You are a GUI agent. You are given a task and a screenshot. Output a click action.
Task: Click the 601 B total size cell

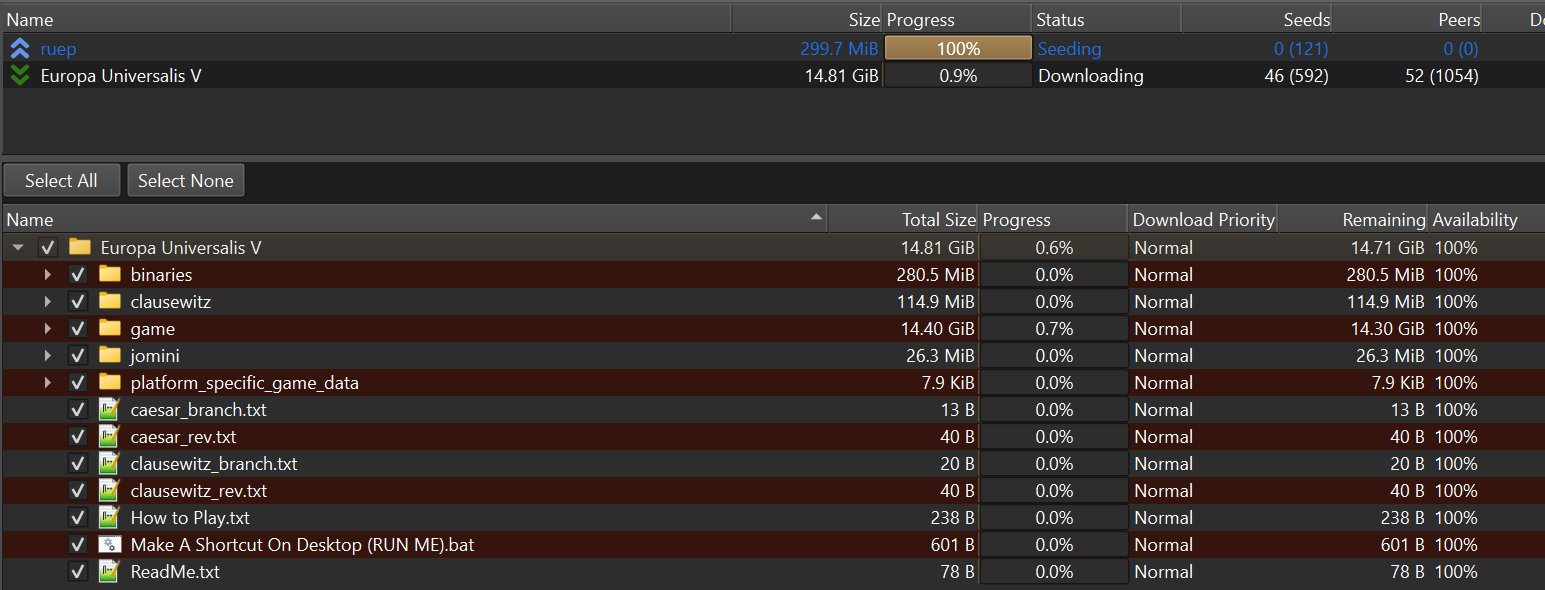[x=952, y=544]
